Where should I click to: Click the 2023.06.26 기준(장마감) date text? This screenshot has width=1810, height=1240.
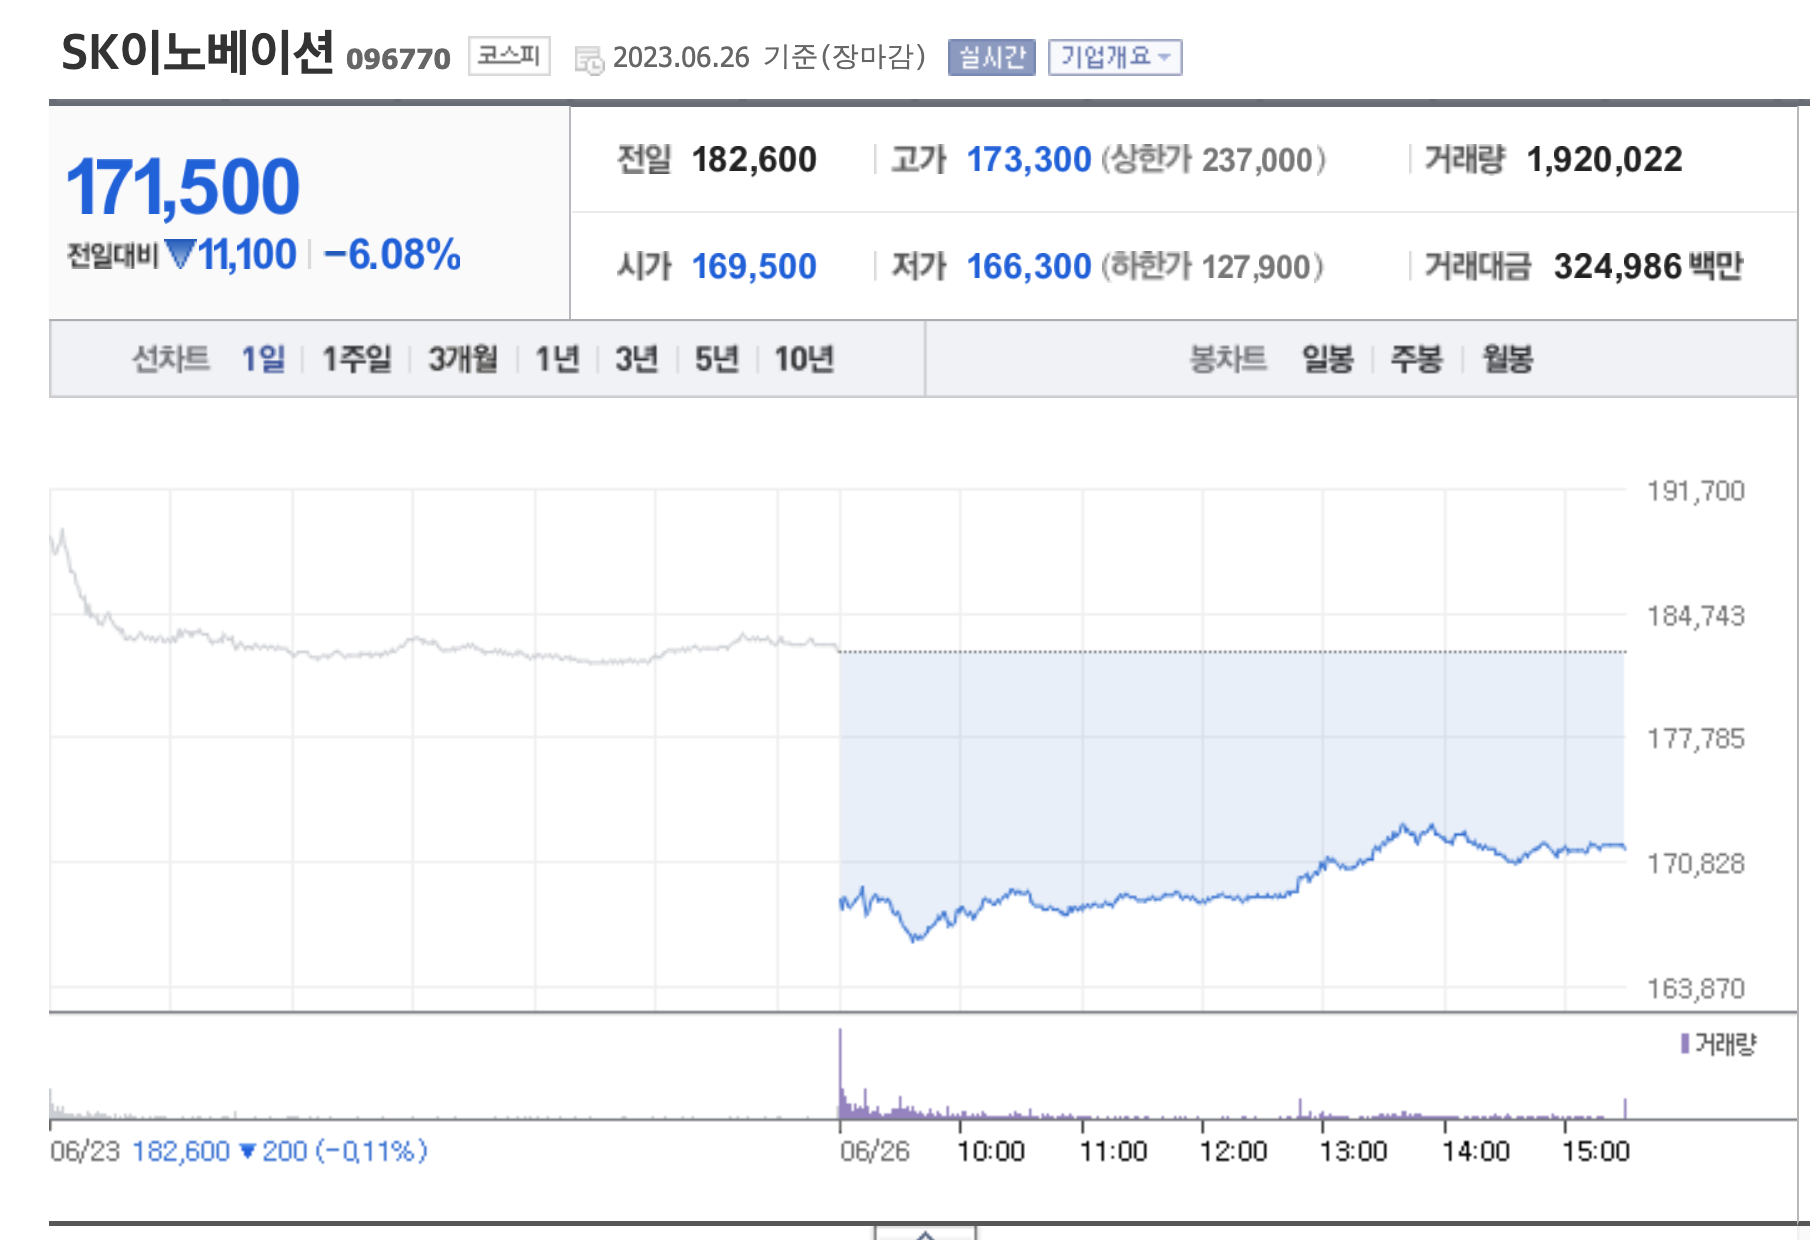pyautogui.click(x=769, y=57)
